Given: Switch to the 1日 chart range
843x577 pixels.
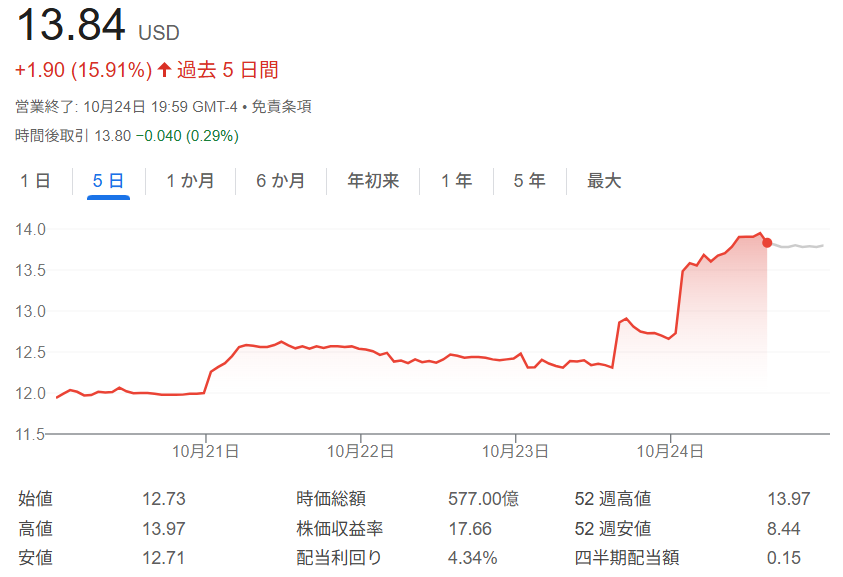Looking at the screenshot, I should coord(35,181).
